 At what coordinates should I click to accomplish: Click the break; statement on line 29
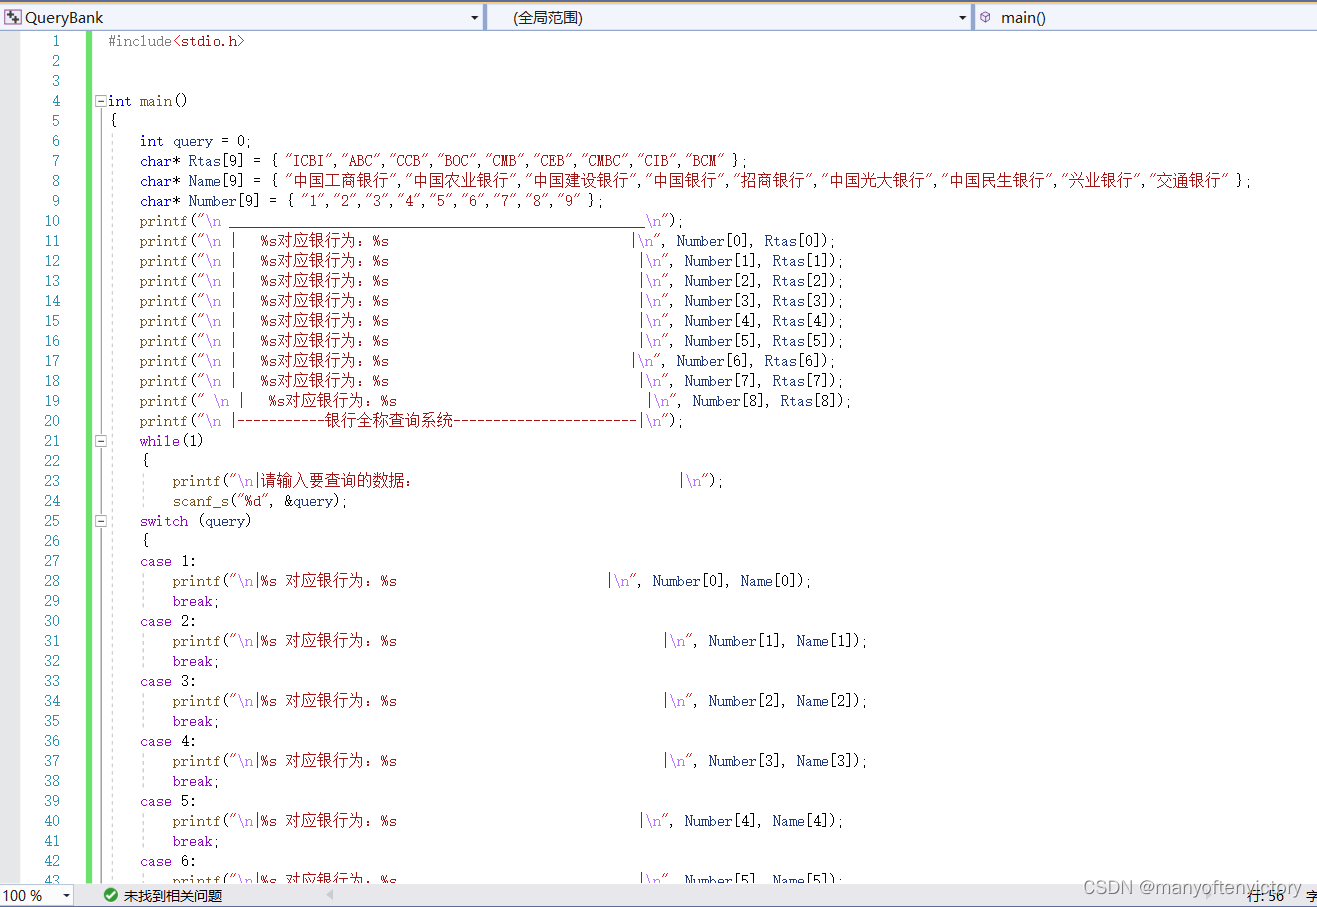tap(195, 601)
